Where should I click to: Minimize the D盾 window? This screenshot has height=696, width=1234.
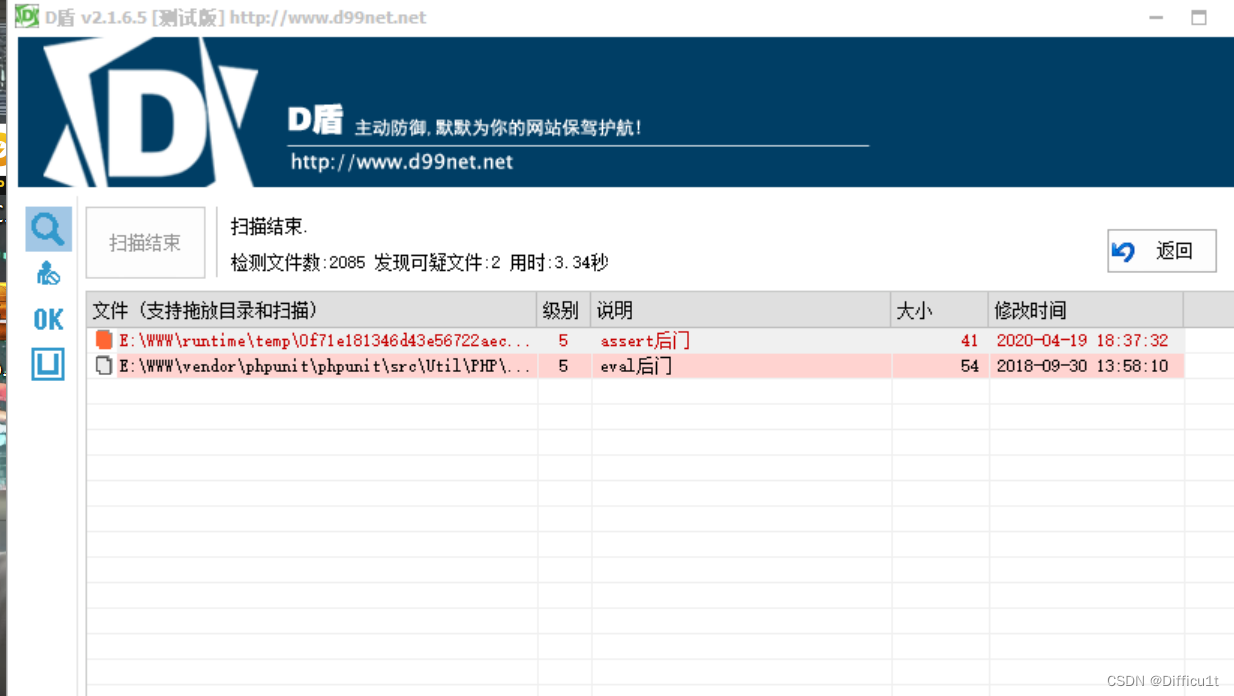pos(1155,17)
